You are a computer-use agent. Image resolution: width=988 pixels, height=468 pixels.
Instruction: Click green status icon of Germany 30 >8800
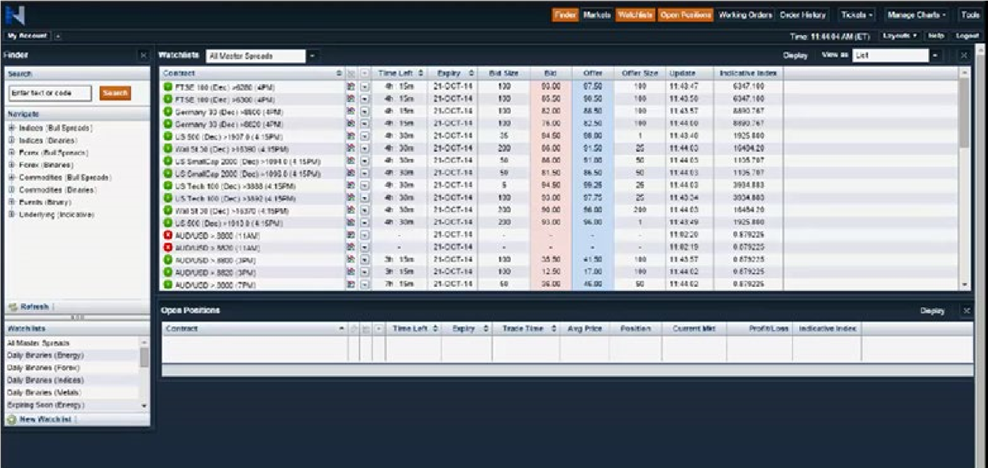(168, 111)
